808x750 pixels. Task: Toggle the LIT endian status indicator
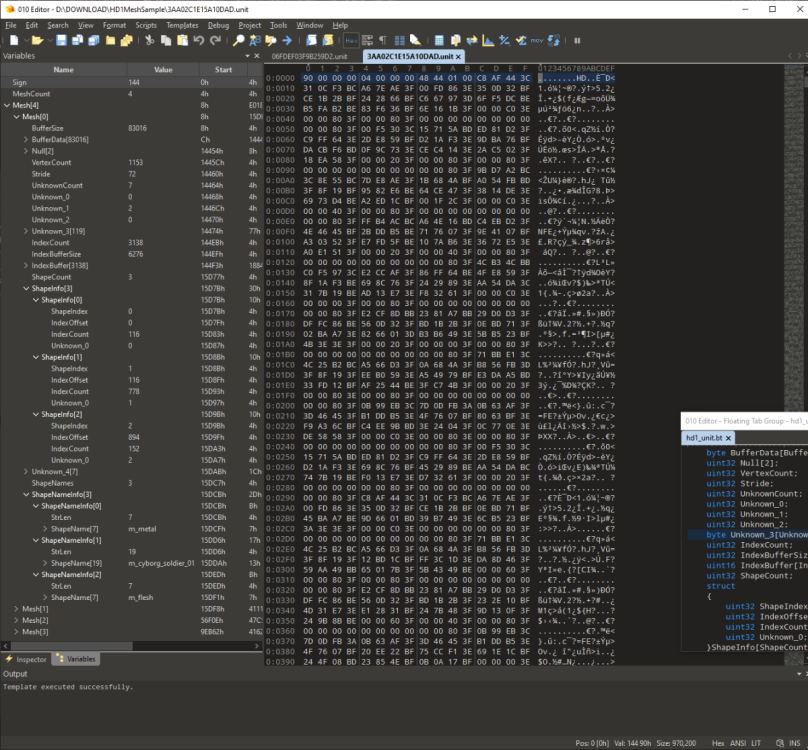(x=757, y=742)
